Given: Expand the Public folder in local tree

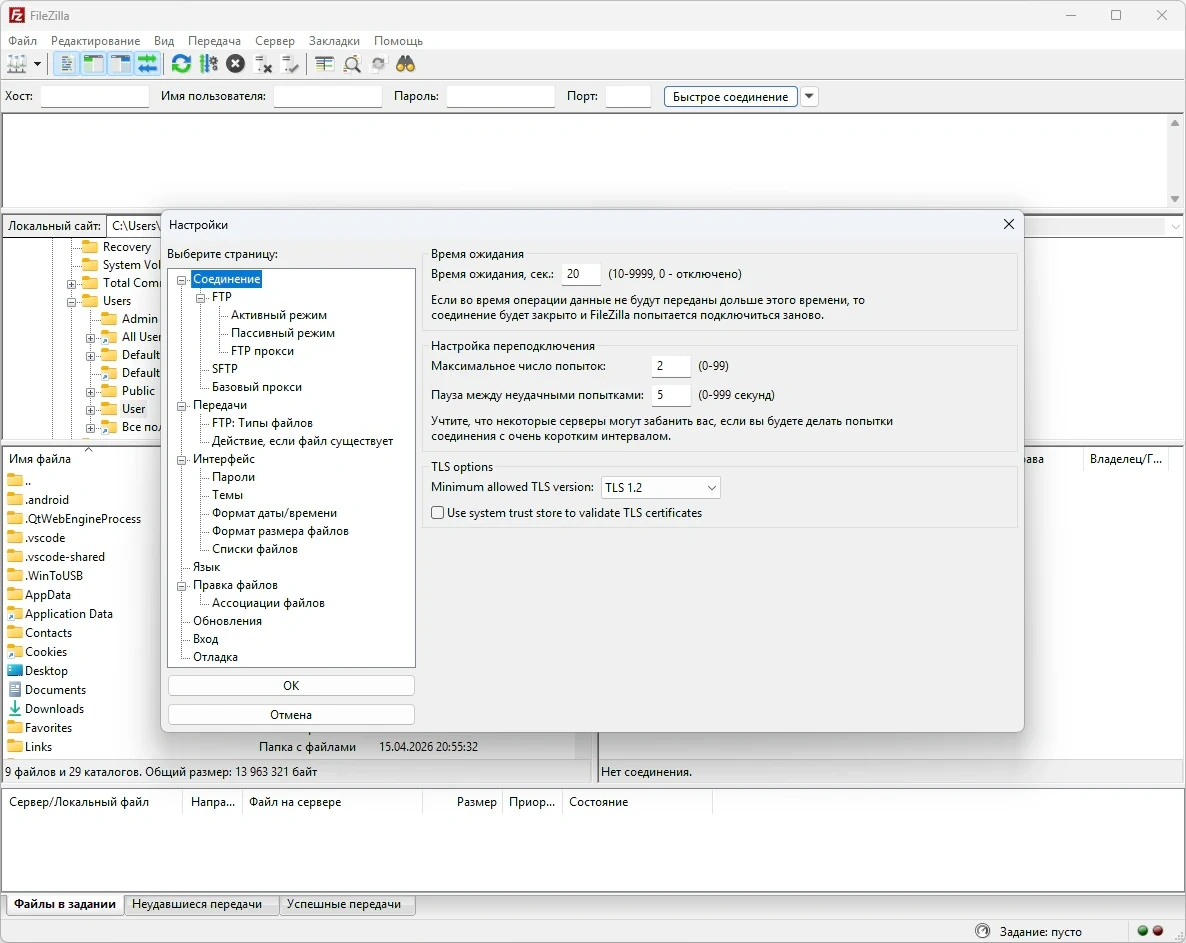Looking at the screenshot, I should click(x=90, y=392).
